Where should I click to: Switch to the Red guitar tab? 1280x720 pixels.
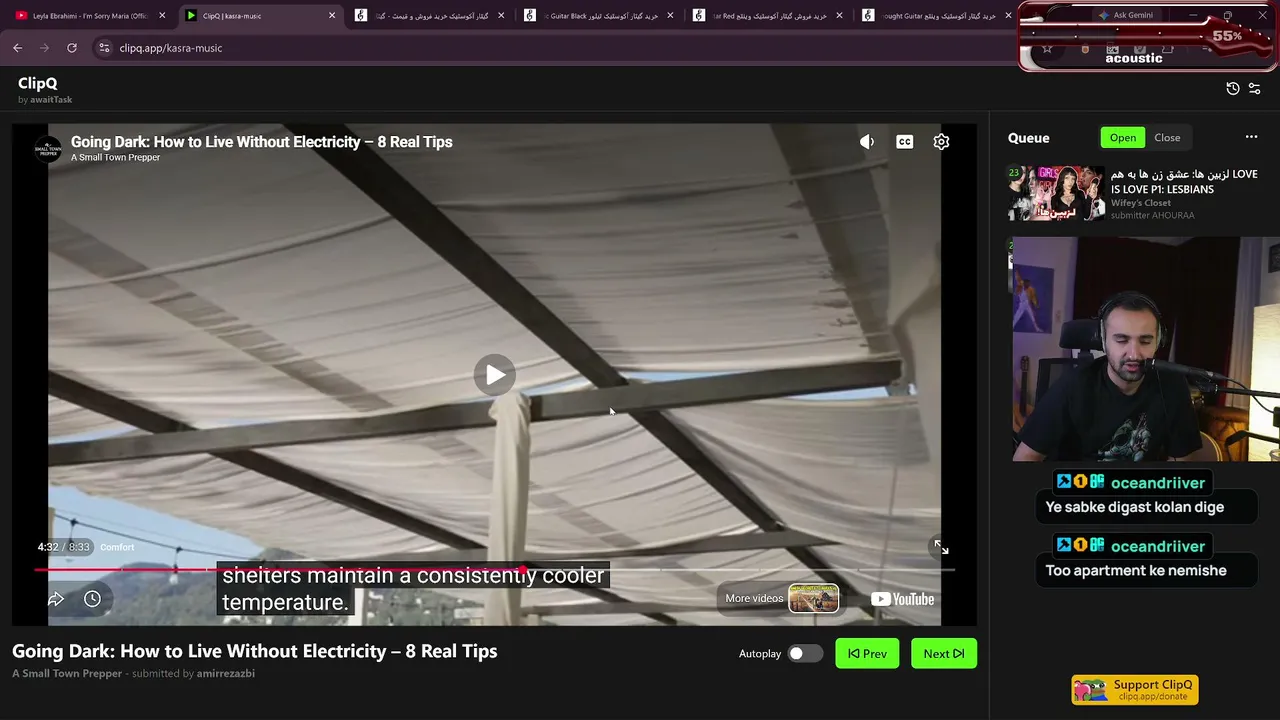coord(768,15)
